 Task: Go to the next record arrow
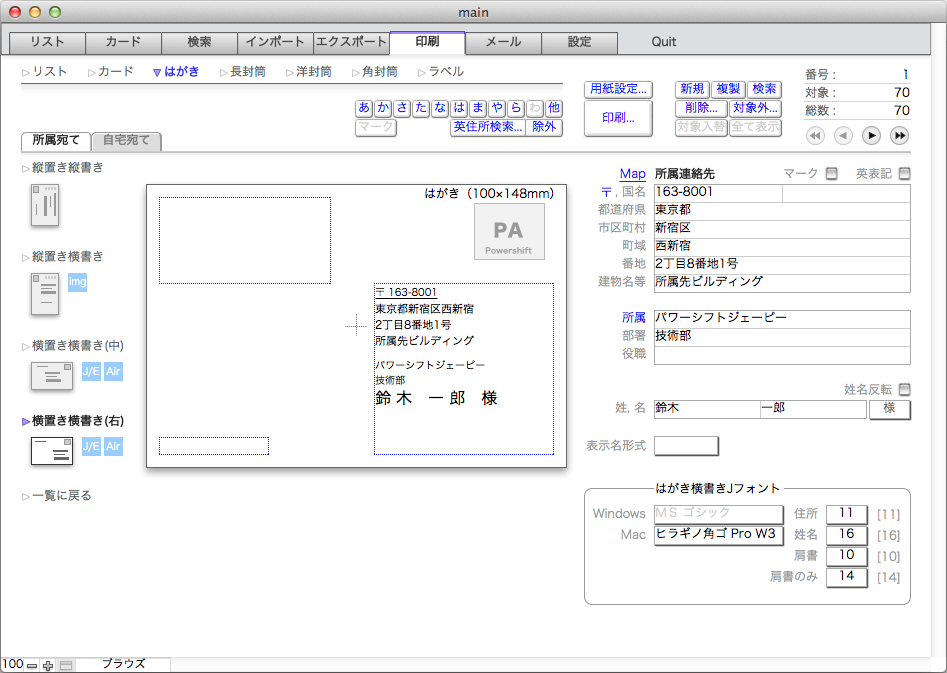(871, 135)
